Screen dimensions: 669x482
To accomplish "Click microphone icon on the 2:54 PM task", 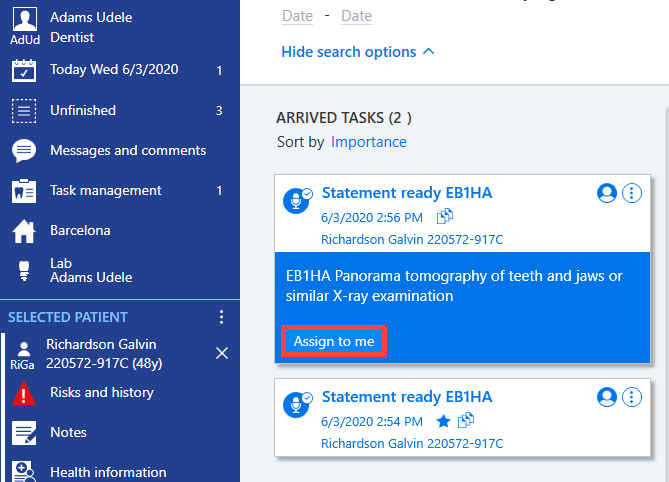I will click(x=297, y=404).
